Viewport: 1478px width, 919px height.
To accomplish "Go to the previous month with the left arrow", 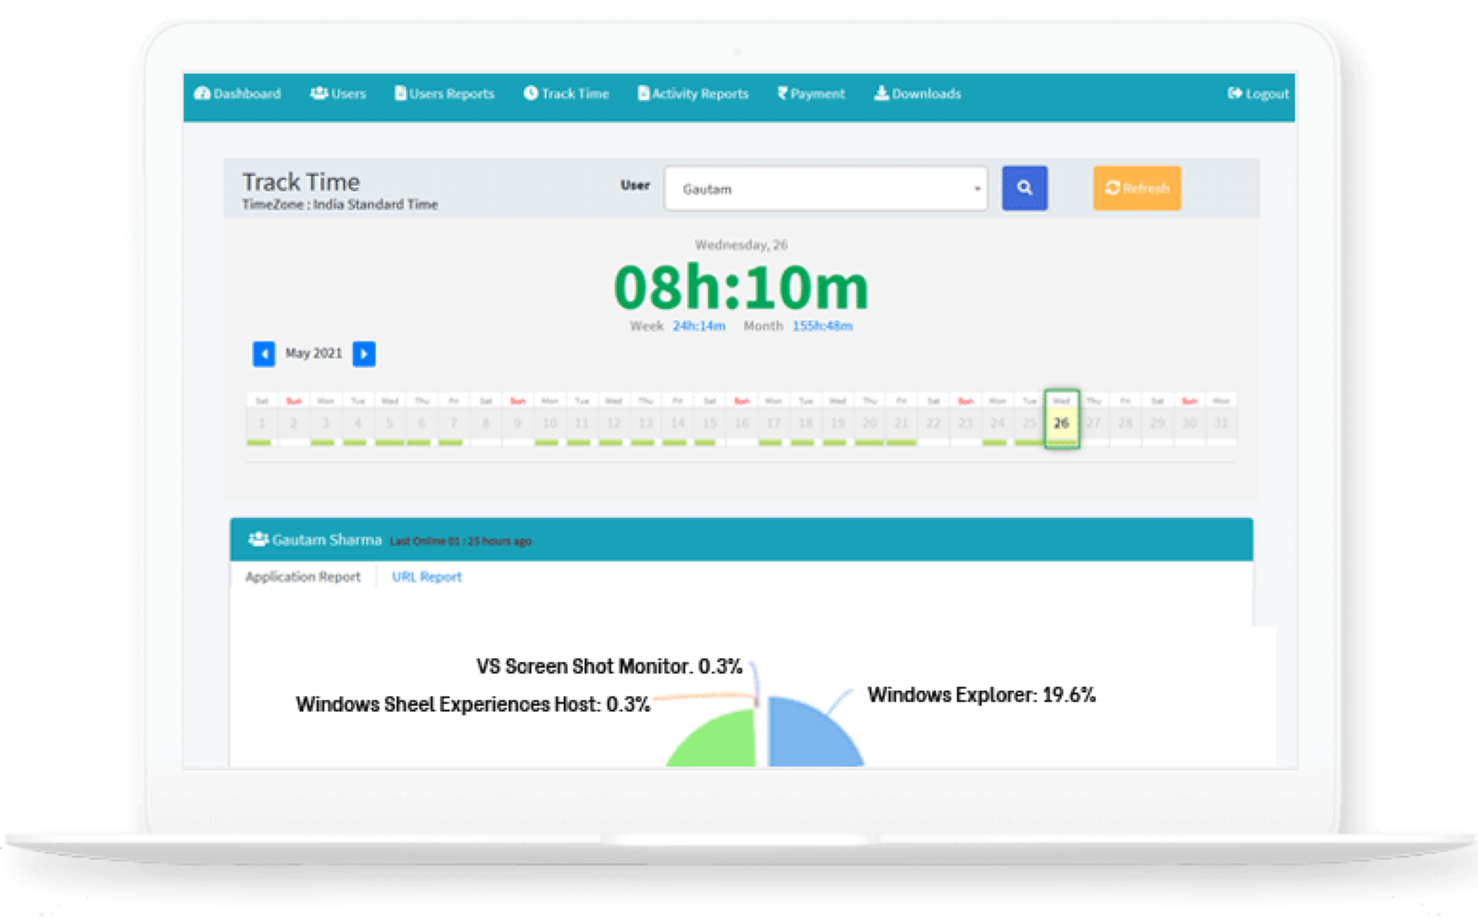I will (x=264, y=354).
